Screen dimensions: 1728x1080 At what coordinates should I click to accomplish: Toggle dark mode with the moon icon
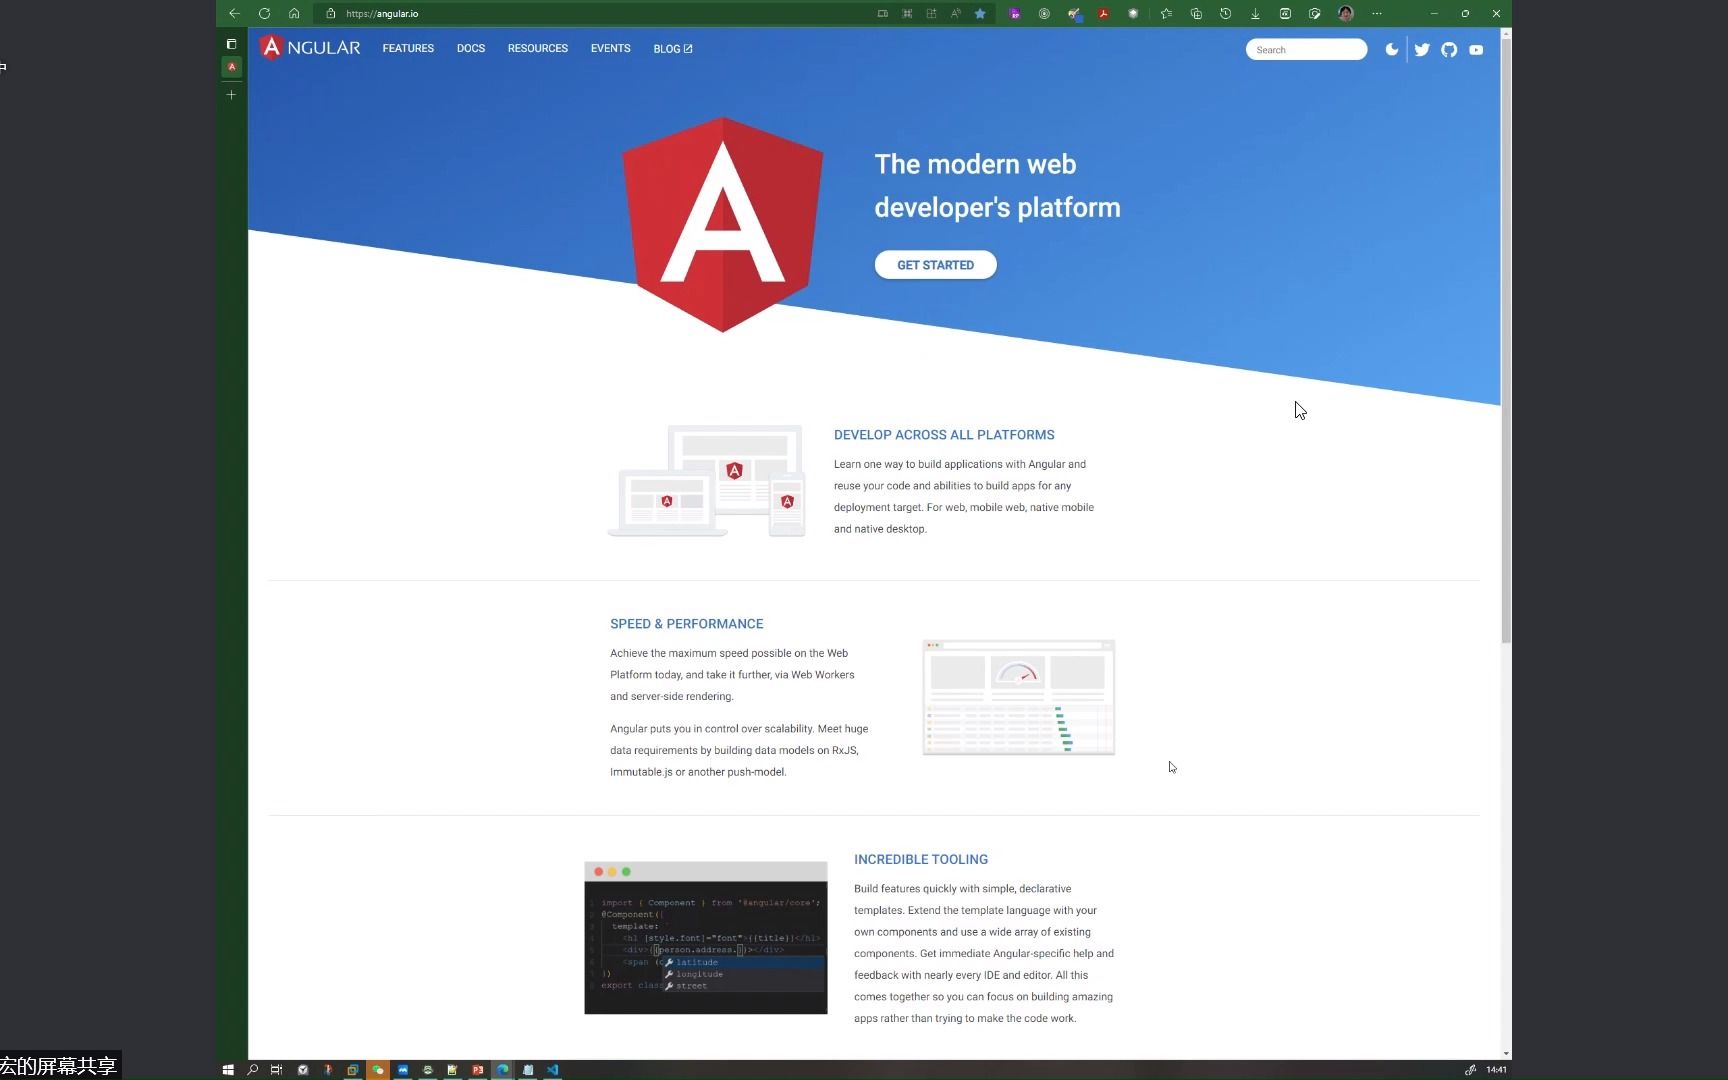coord(1391,49)
